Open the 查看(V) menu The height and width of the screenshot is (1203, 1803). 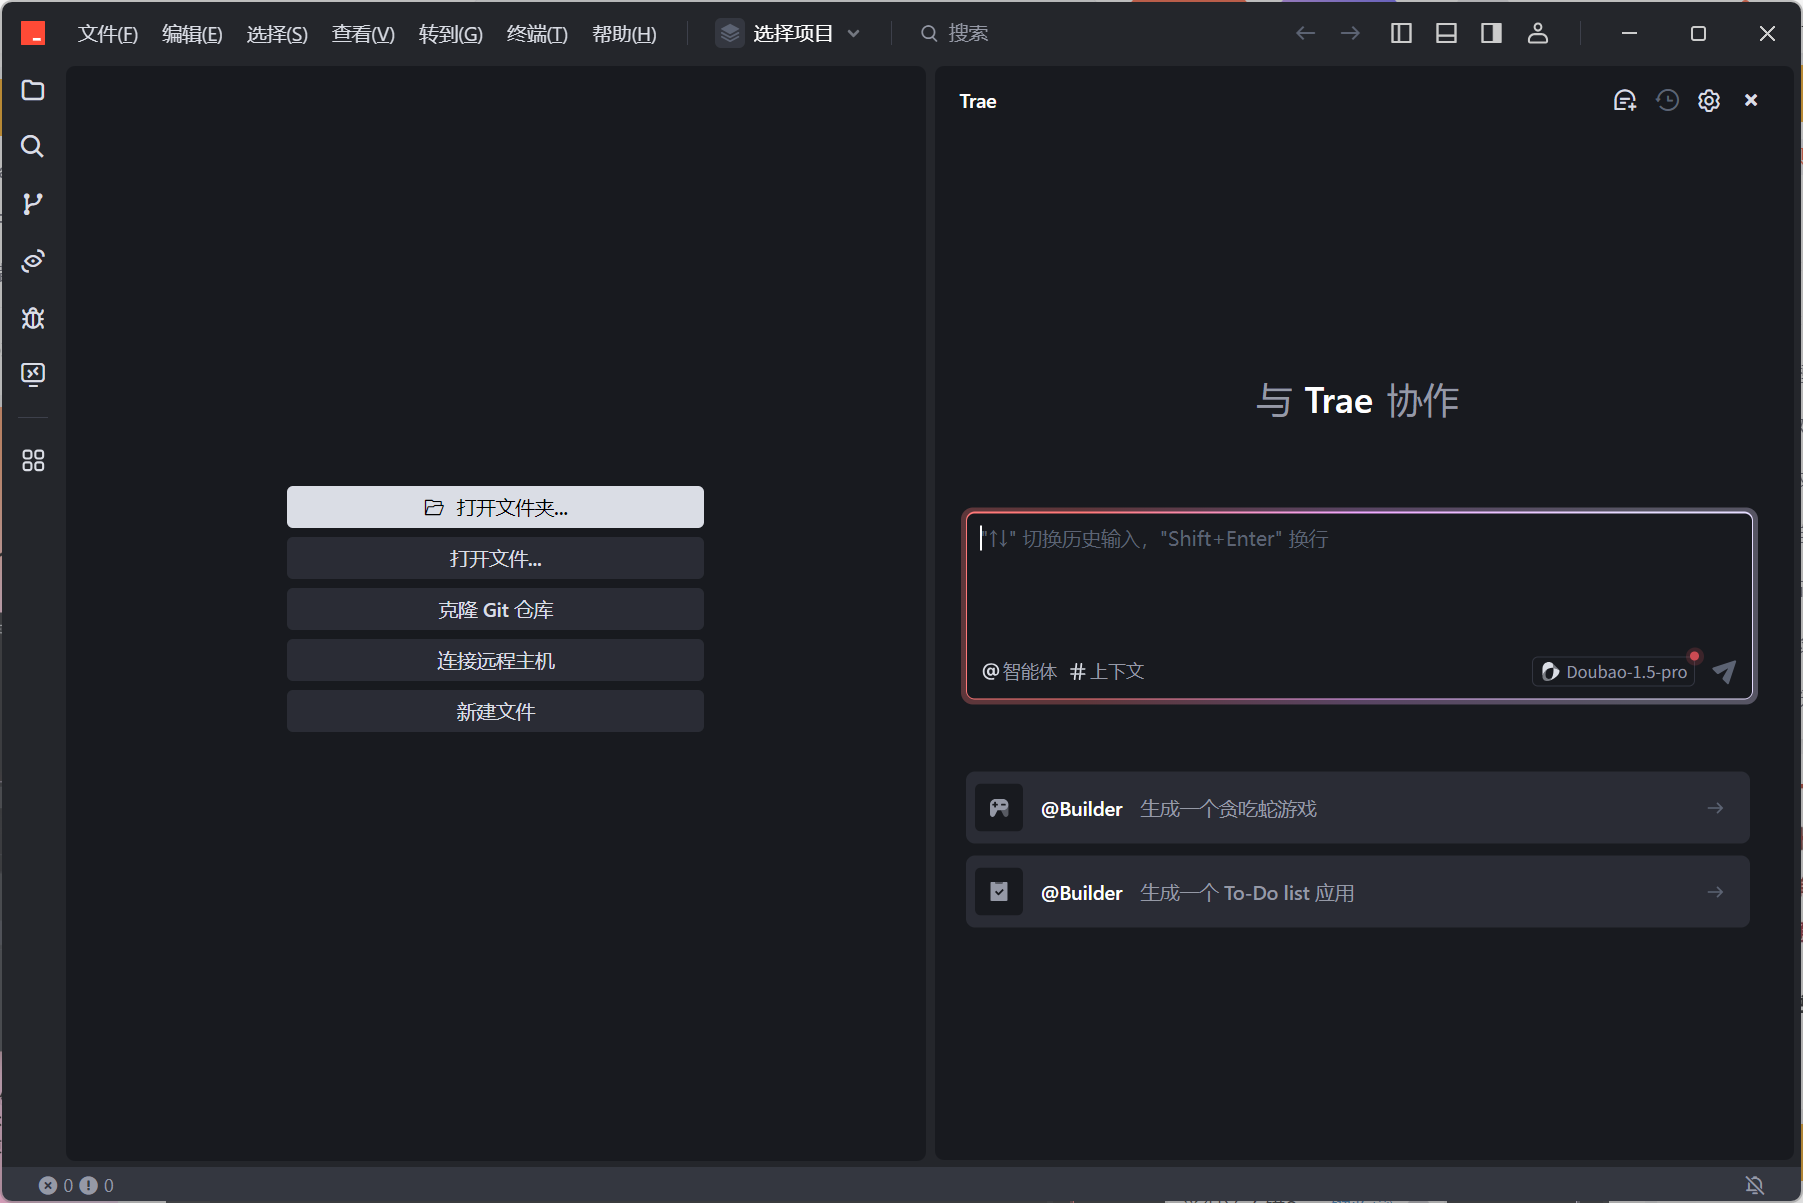point(363,34)
